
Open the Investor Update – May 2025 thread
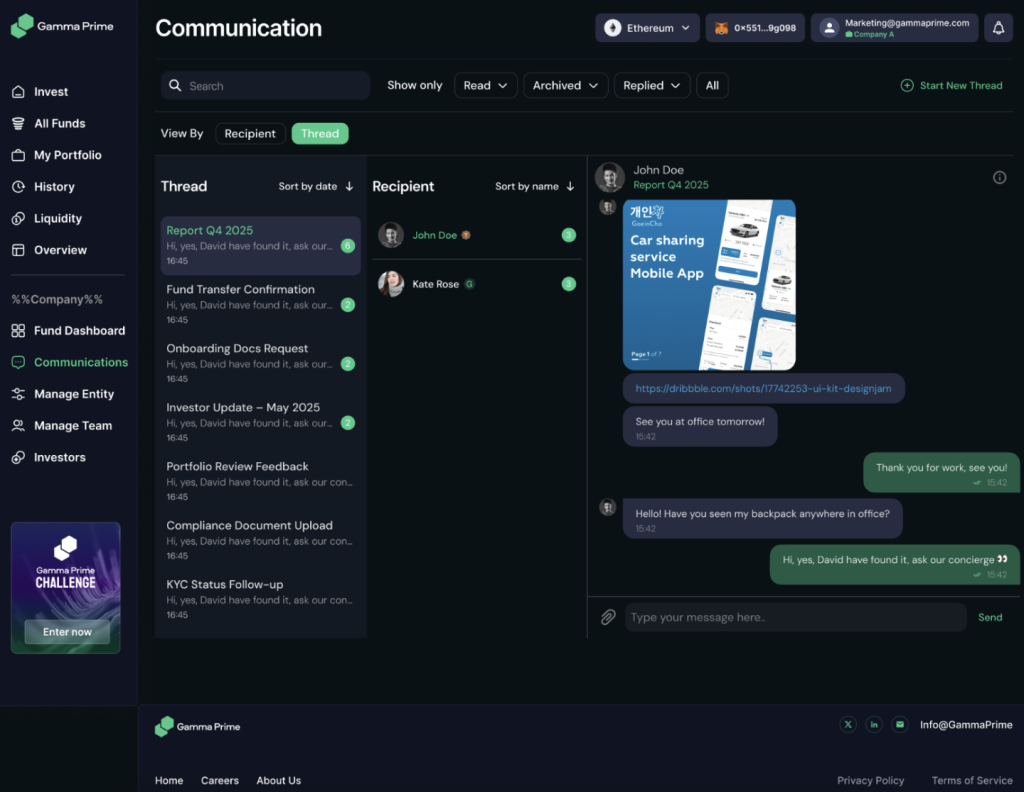coord(261,422)
